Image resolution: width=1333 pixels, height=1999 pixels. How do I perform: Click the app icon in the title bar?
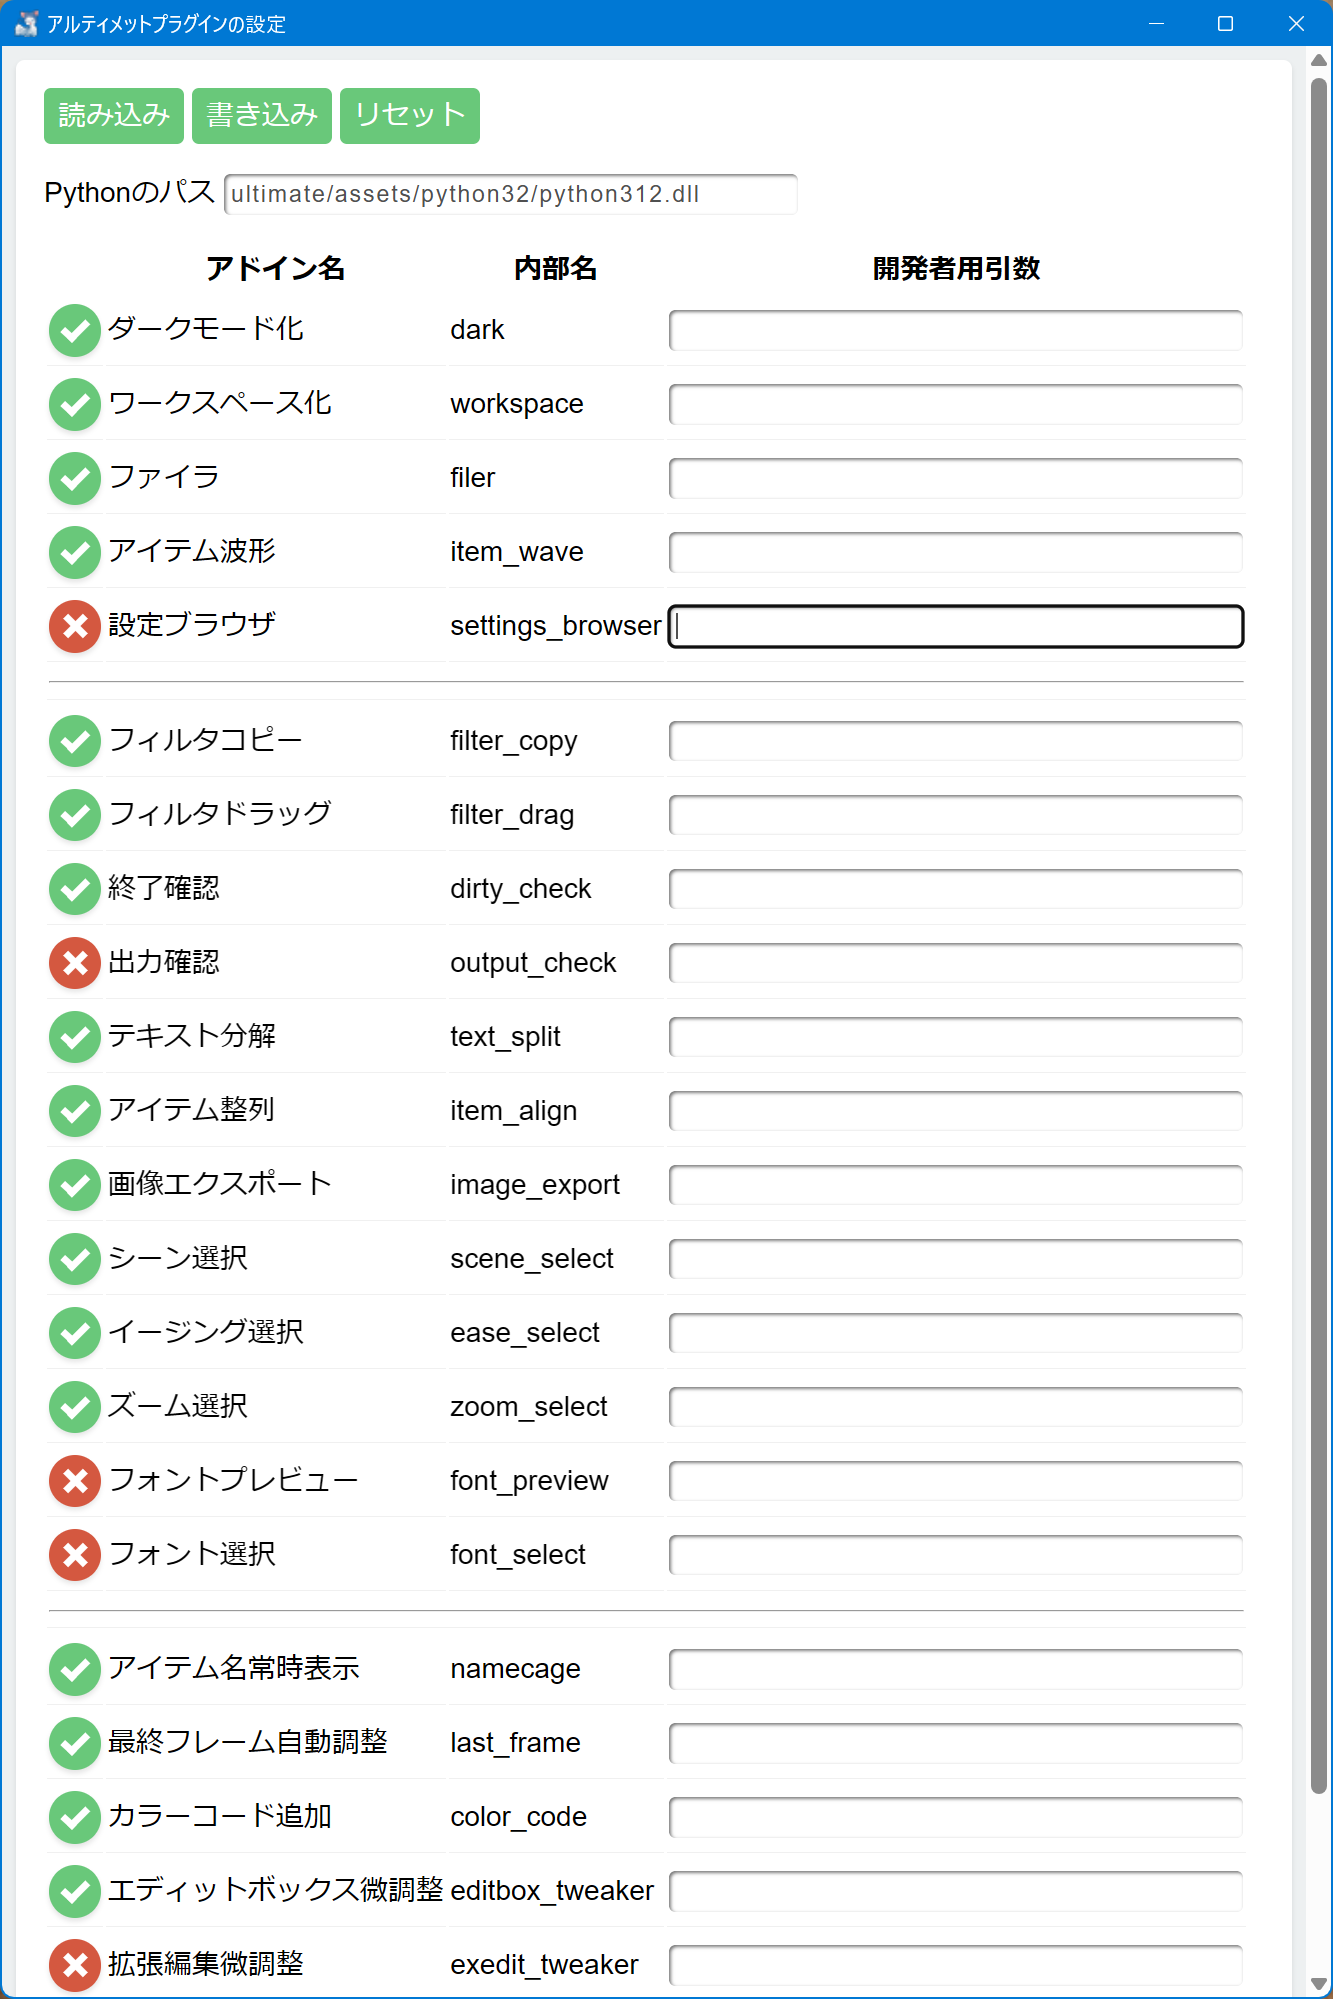click(26, 23)
